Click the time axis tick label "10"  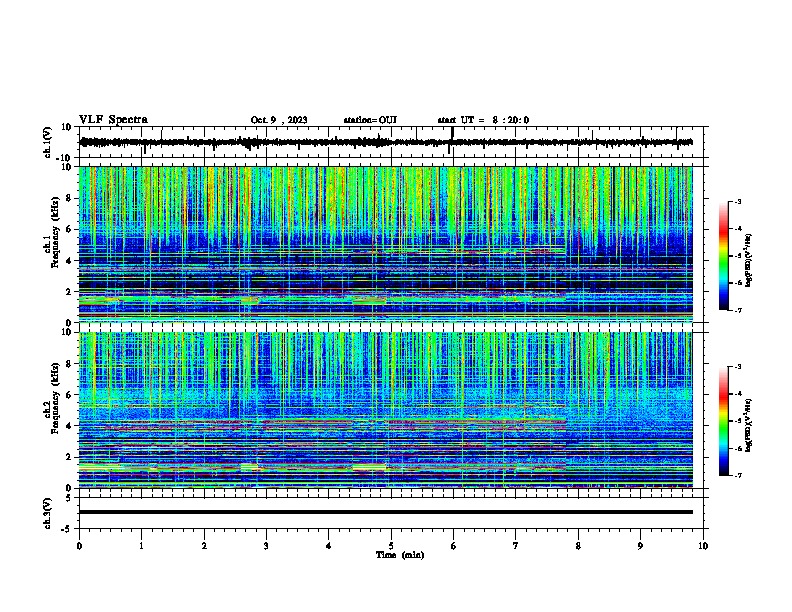tap(703, 546)
